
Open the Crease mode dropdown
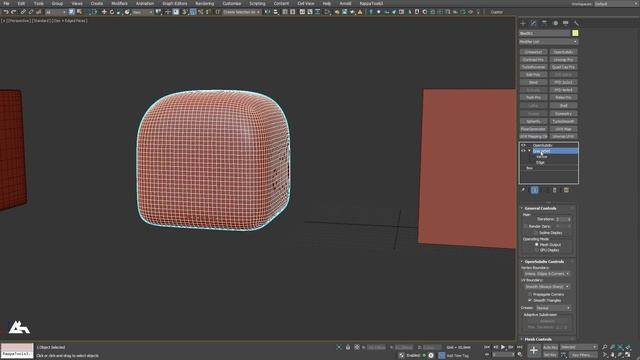pos(553,308)
